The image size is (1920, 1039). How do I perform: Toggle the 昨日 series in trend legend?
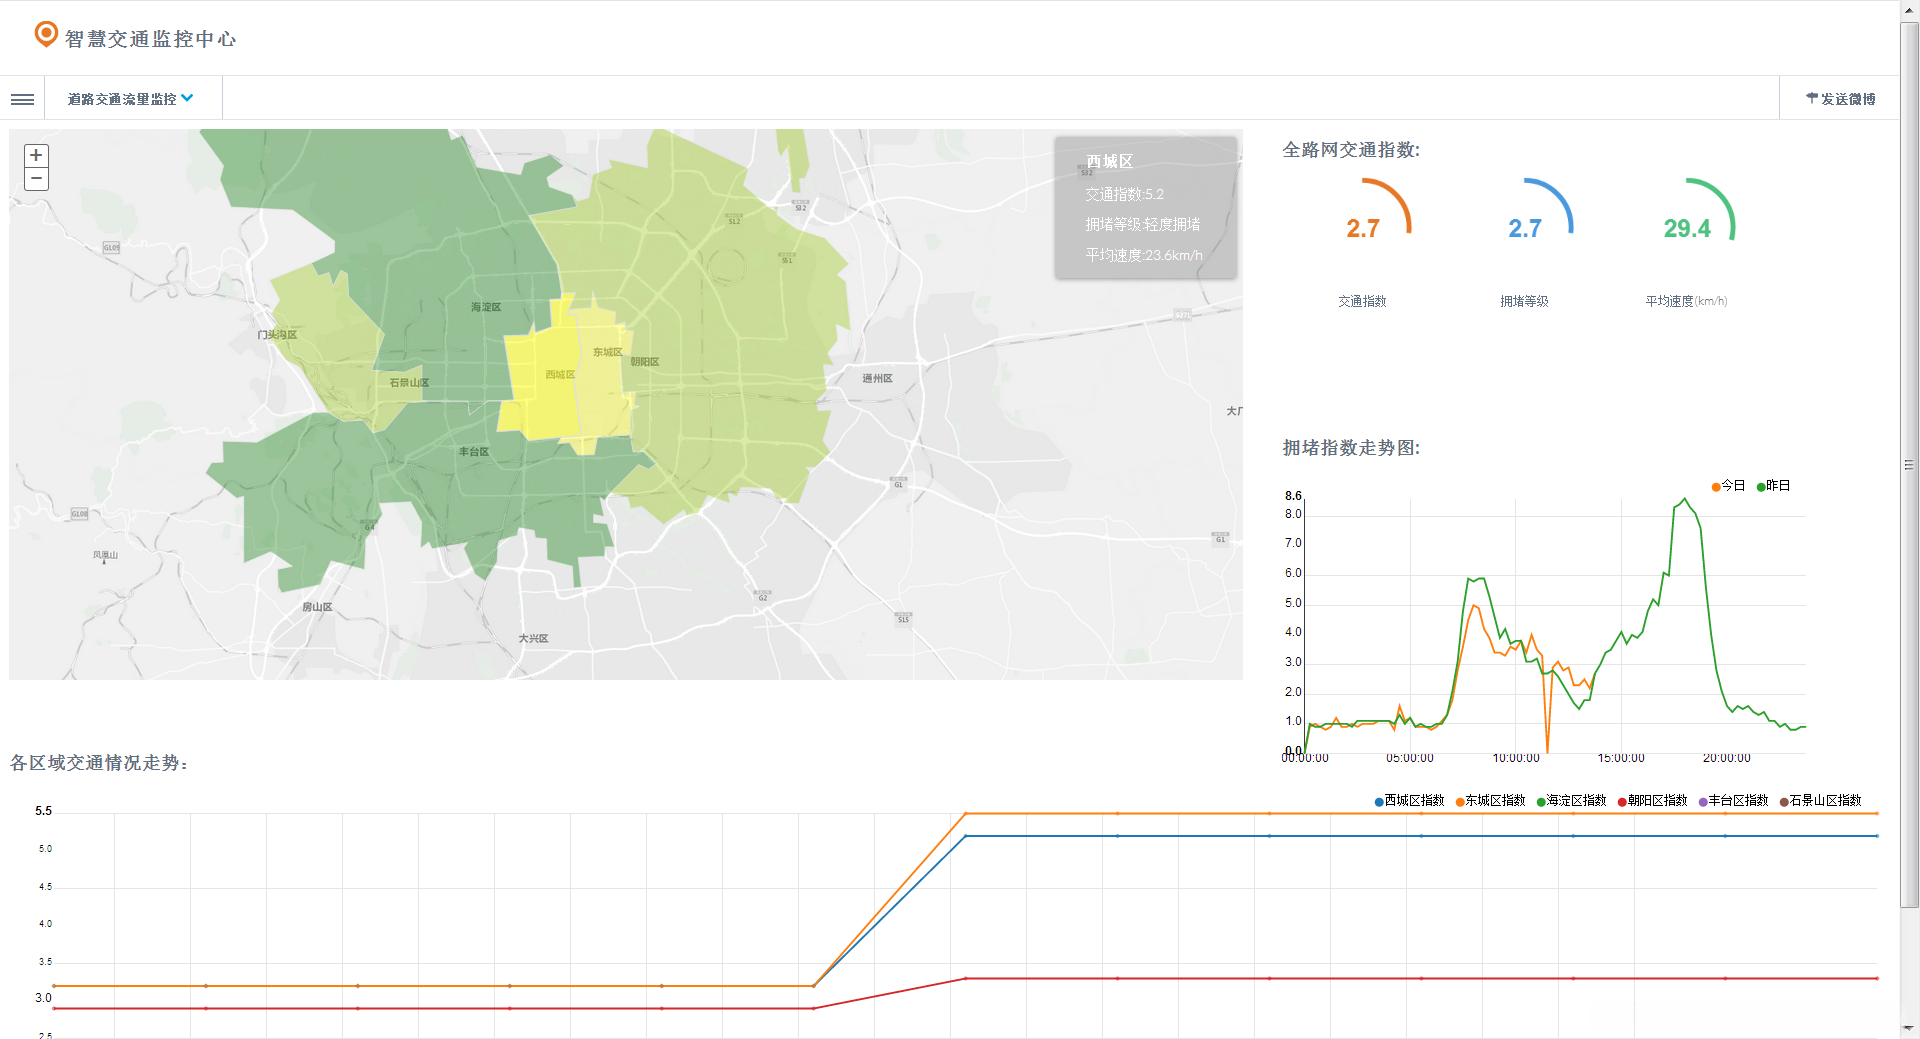point(1773,486)
